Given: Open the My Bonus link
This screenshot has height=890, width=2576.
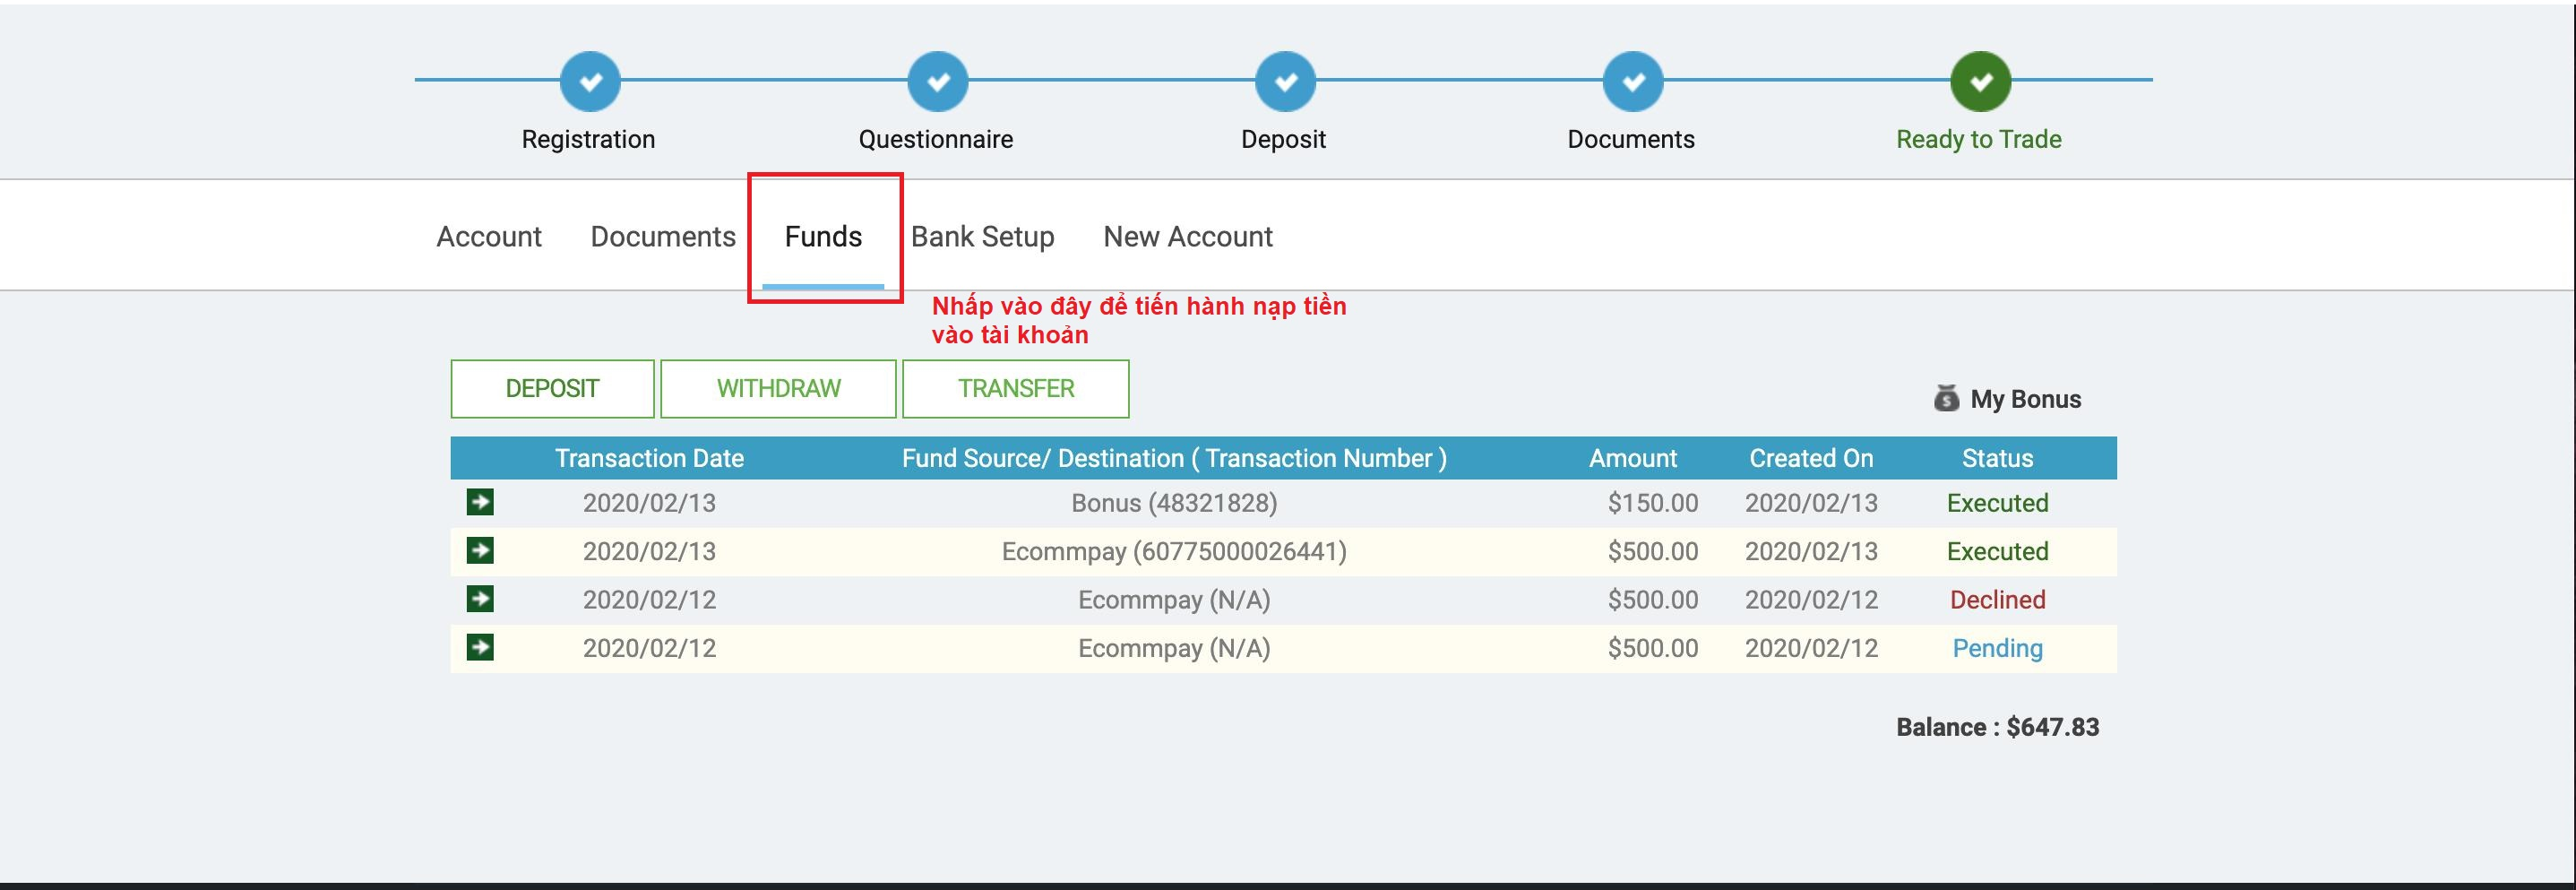Looking at the screenshot, I should click(x=2025, y=399).
